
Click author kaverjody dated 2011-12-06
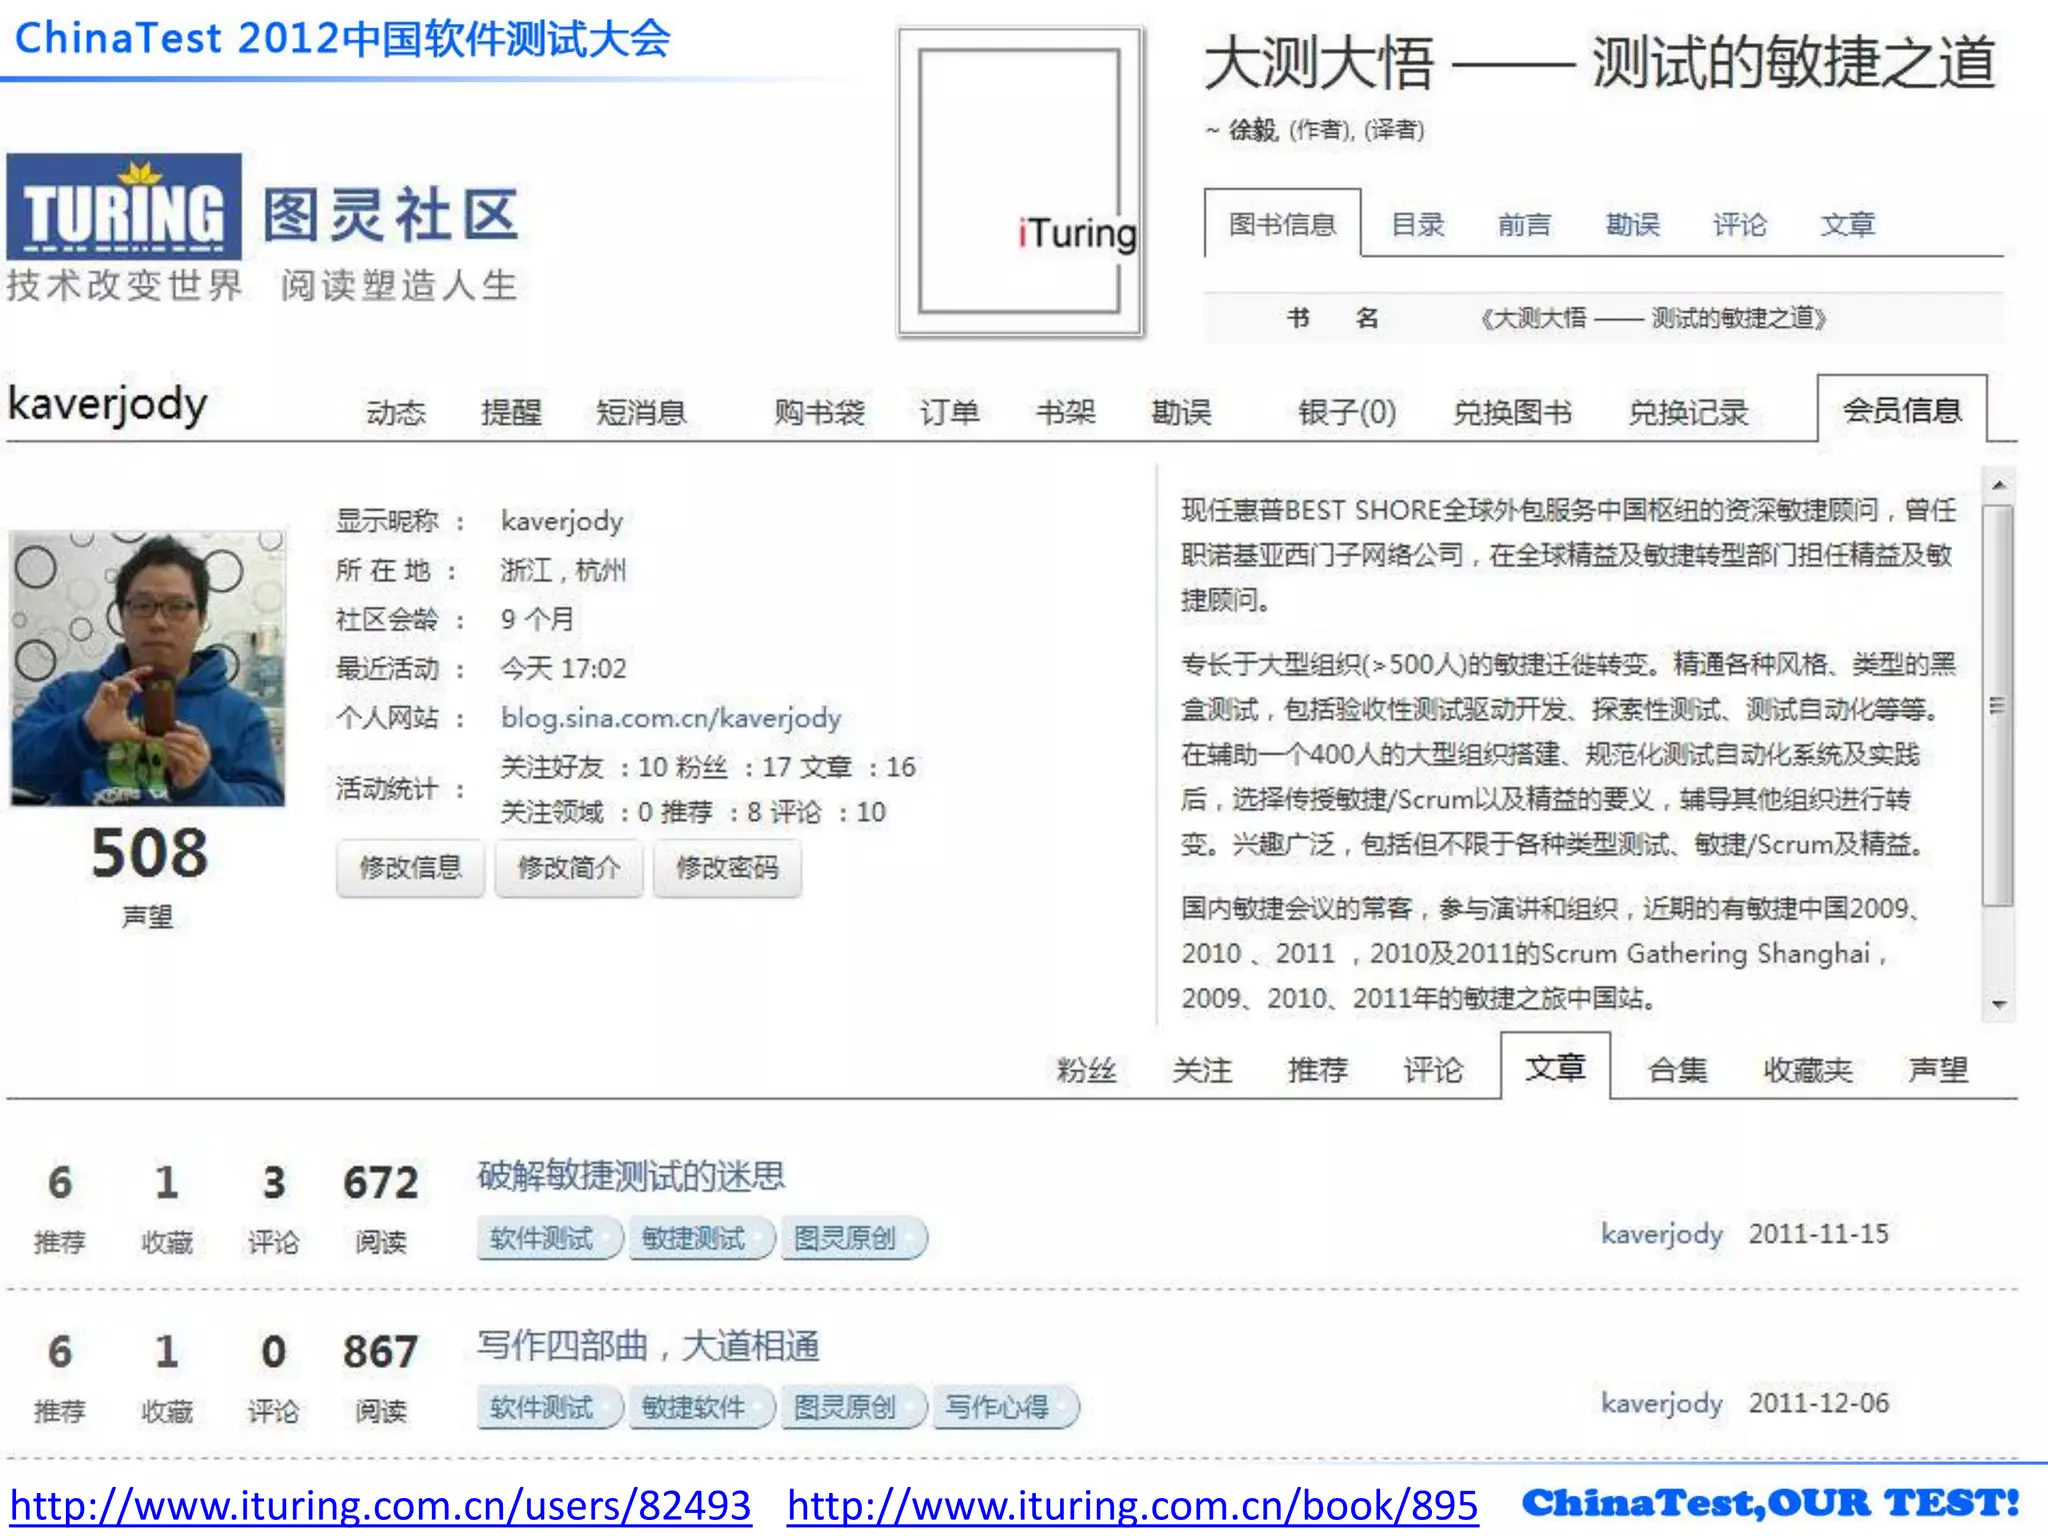[x=1661, y=1403]
